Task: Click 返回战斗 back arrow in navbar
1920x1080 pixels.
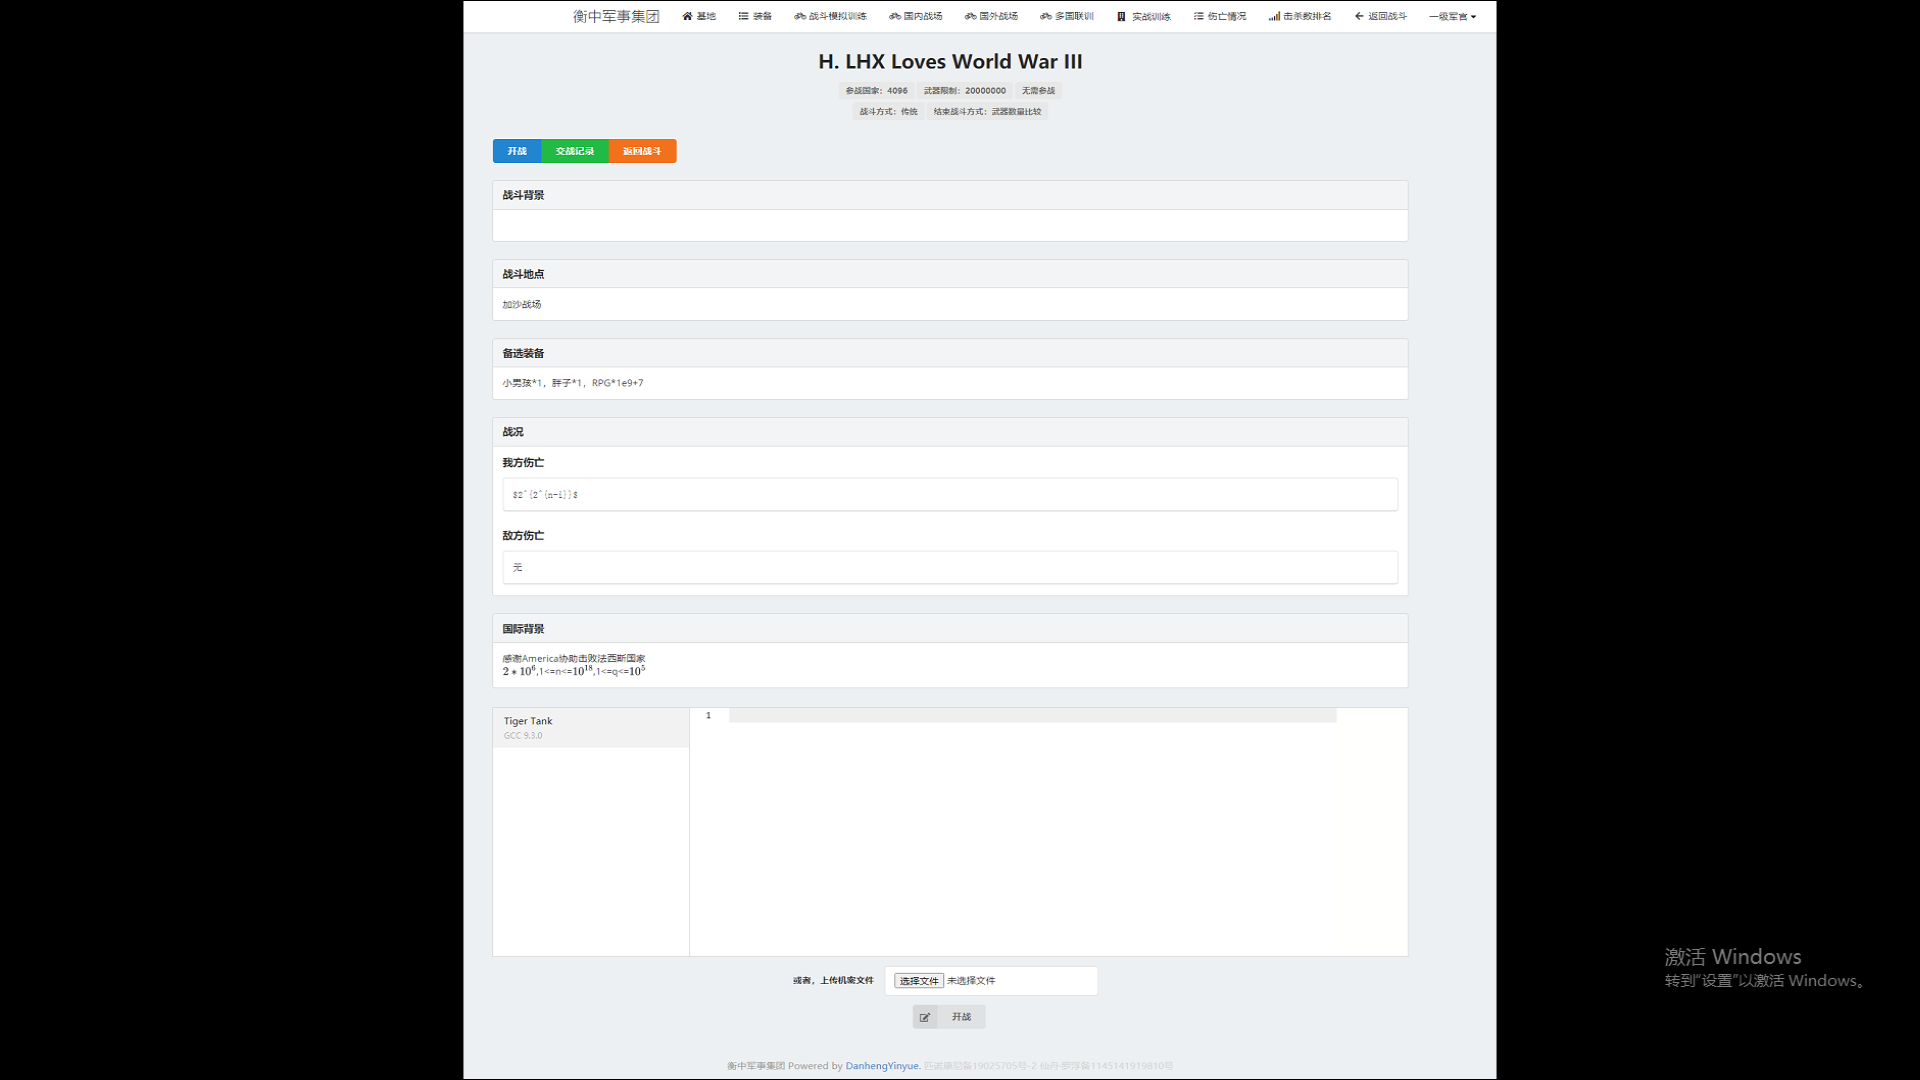Action: point(1380,16)
